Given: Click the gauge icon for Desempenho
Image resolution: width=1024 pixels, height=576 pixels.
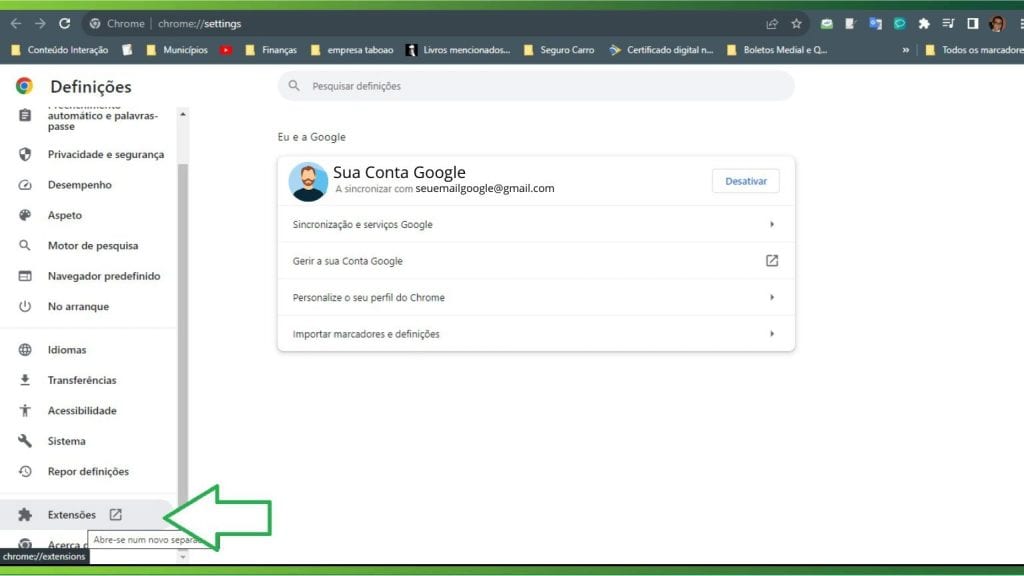Looking at the screenshot, I should pos(25,185).
